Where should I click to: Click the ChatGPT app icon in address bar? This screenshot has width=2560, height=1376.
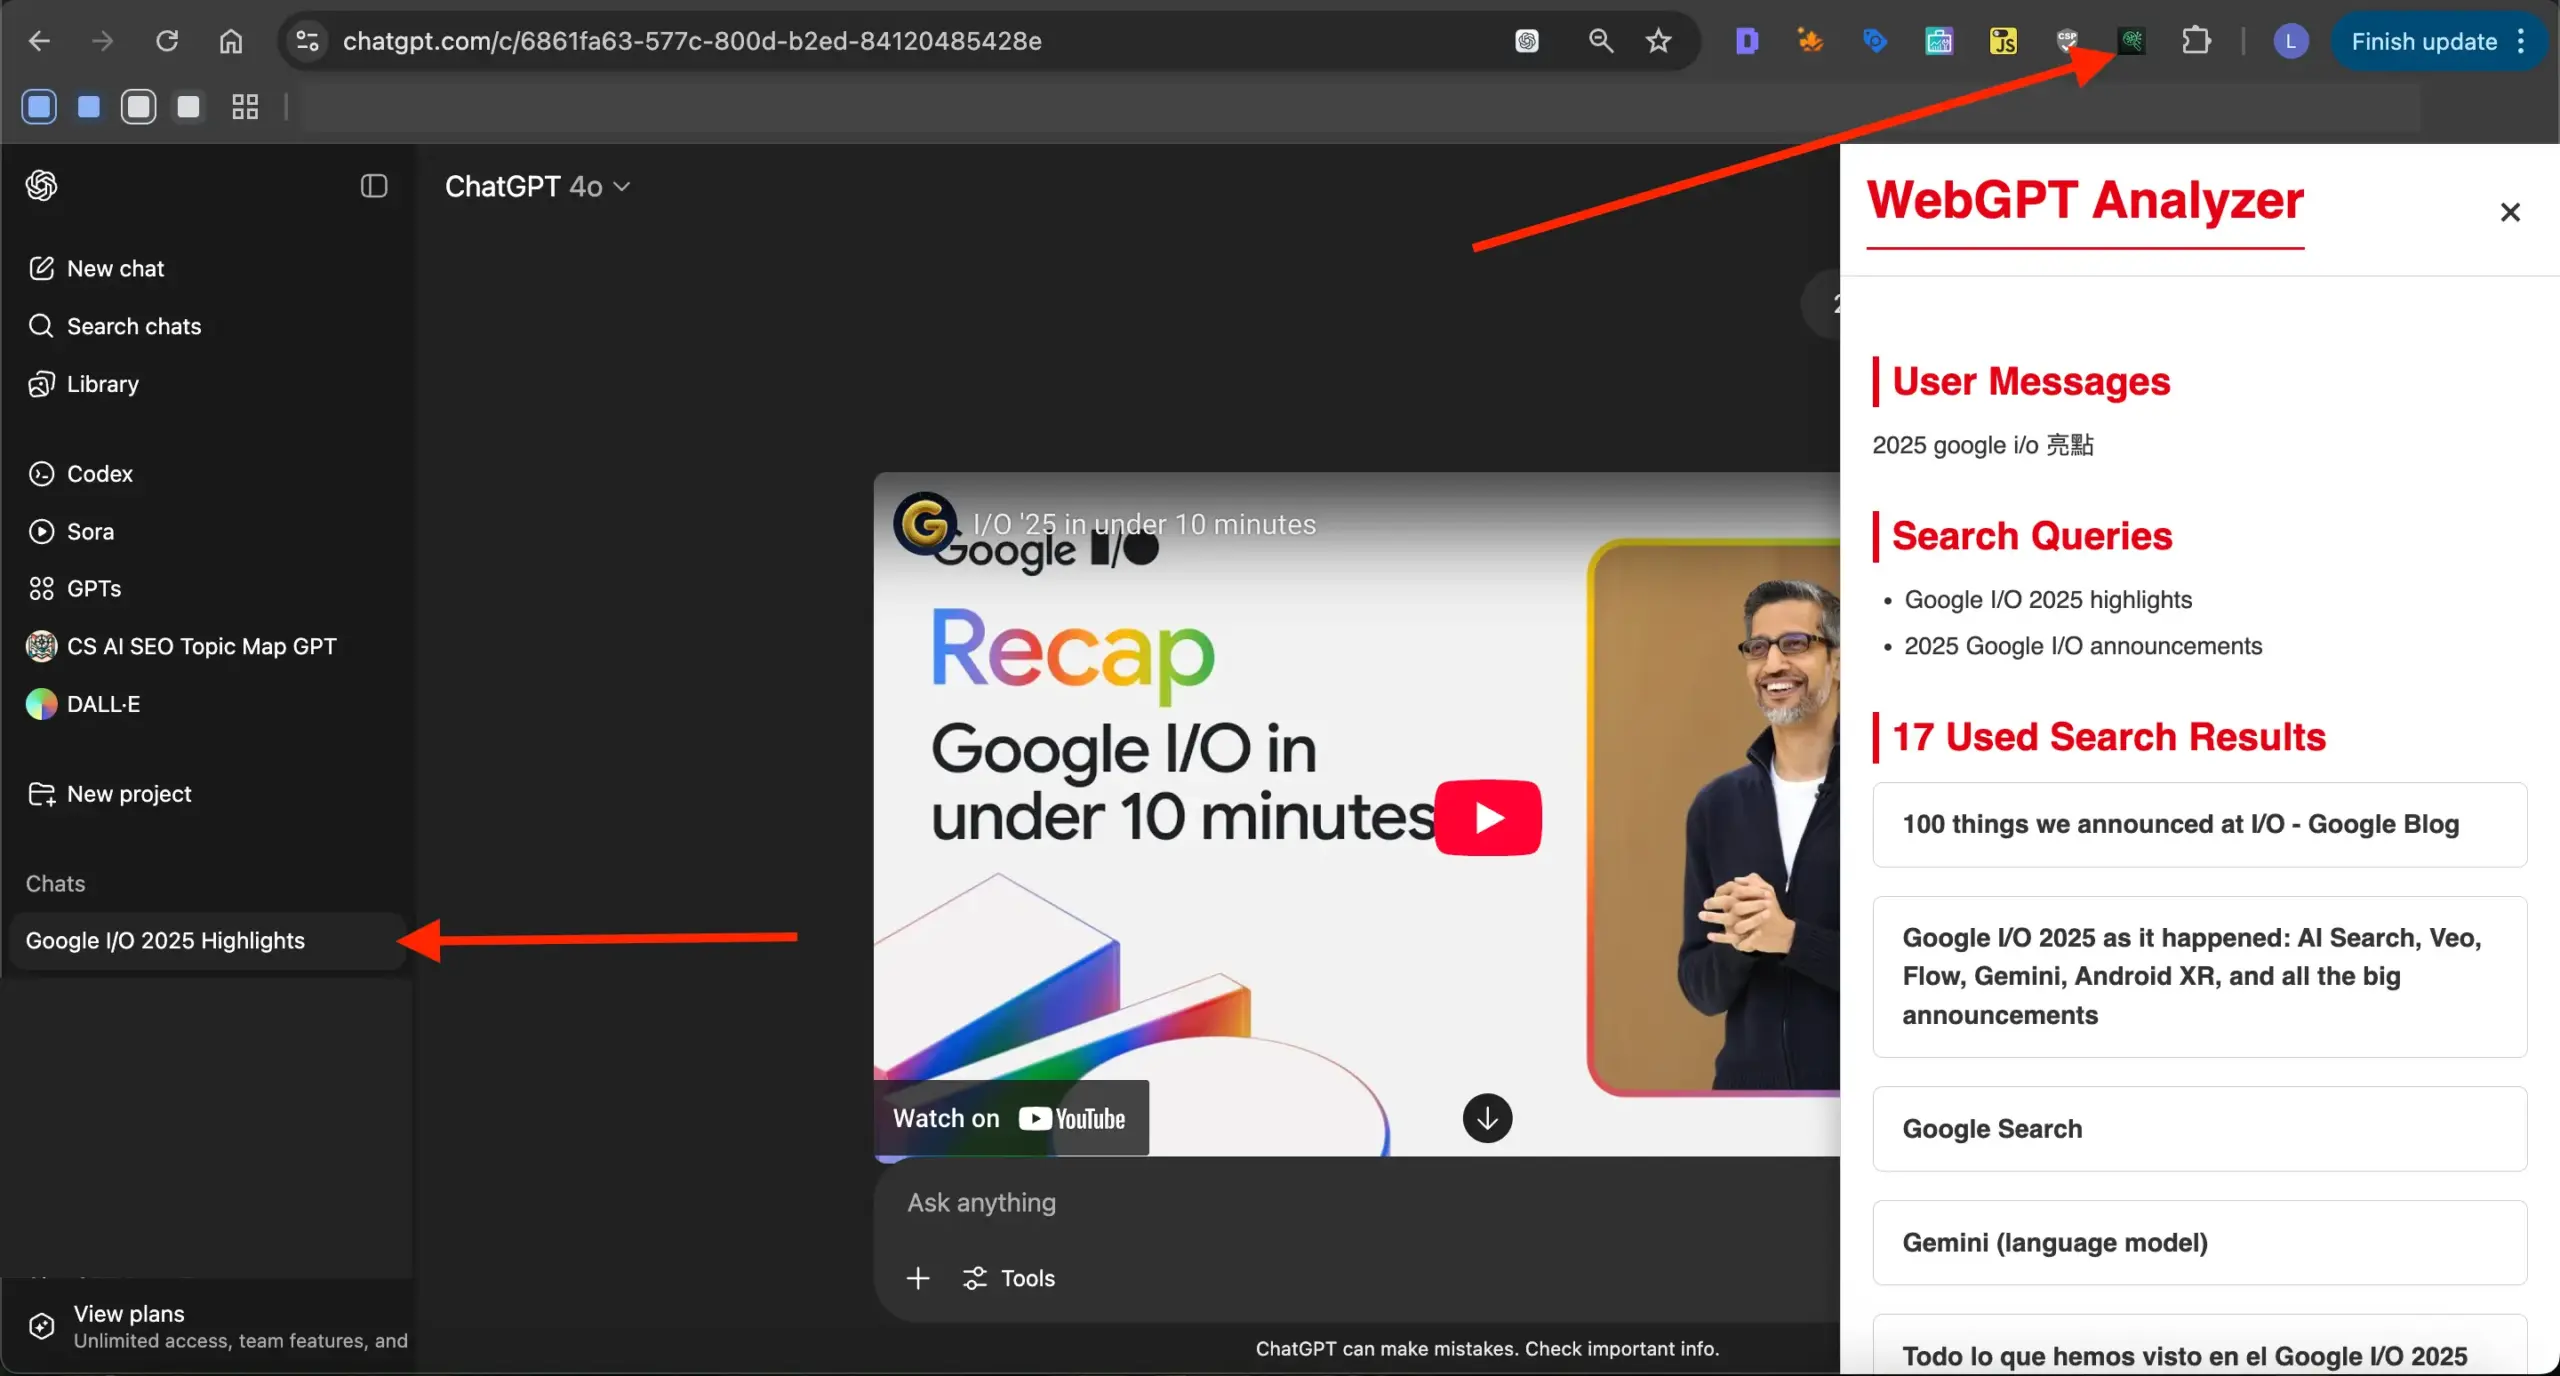(1527, 41)
